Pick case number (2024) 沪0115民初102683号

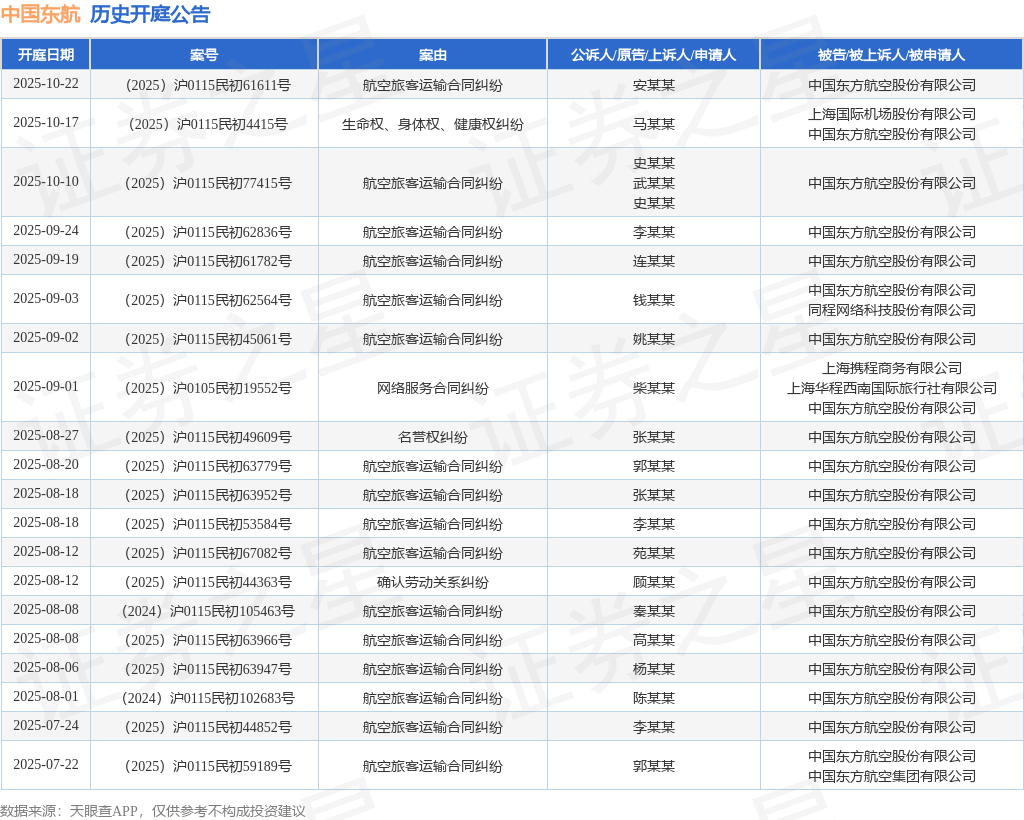point(208,699)
